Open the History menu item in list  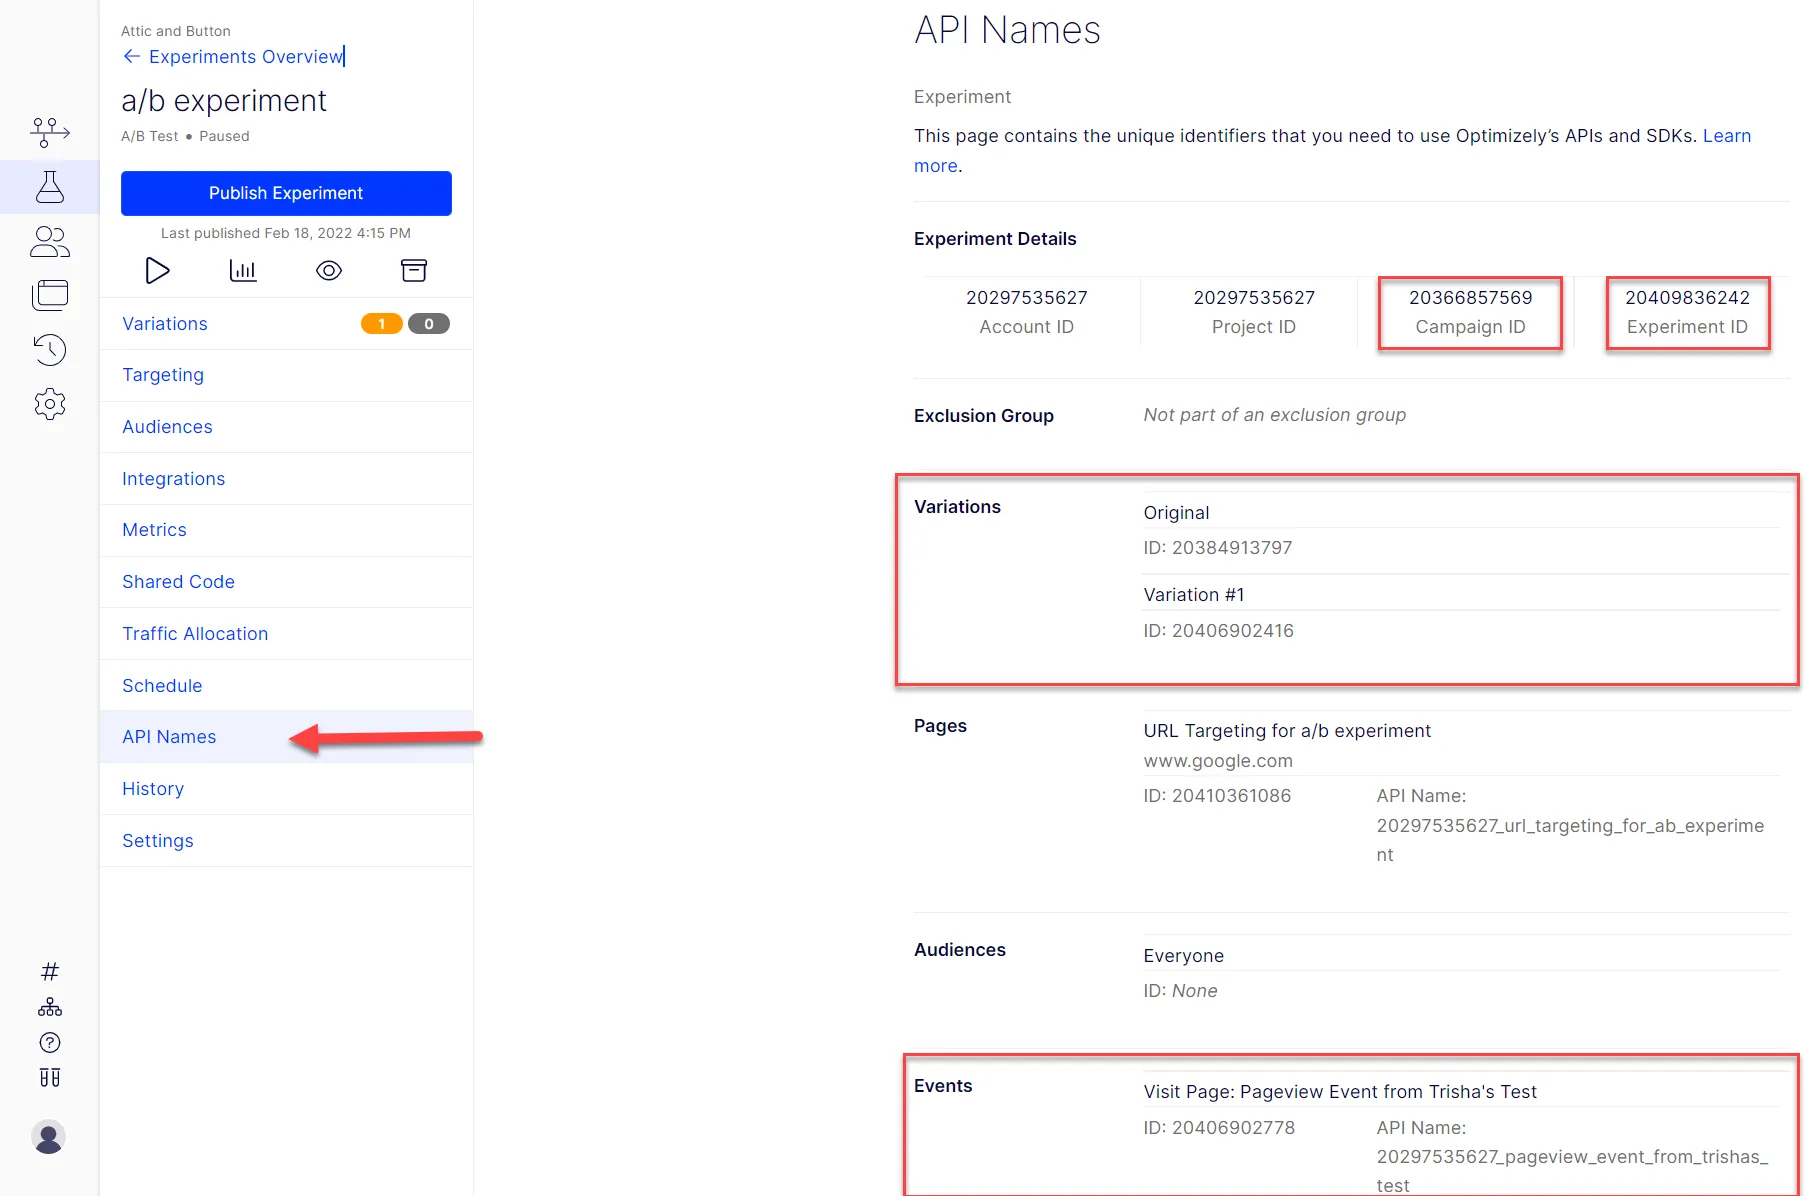point(286,789)
